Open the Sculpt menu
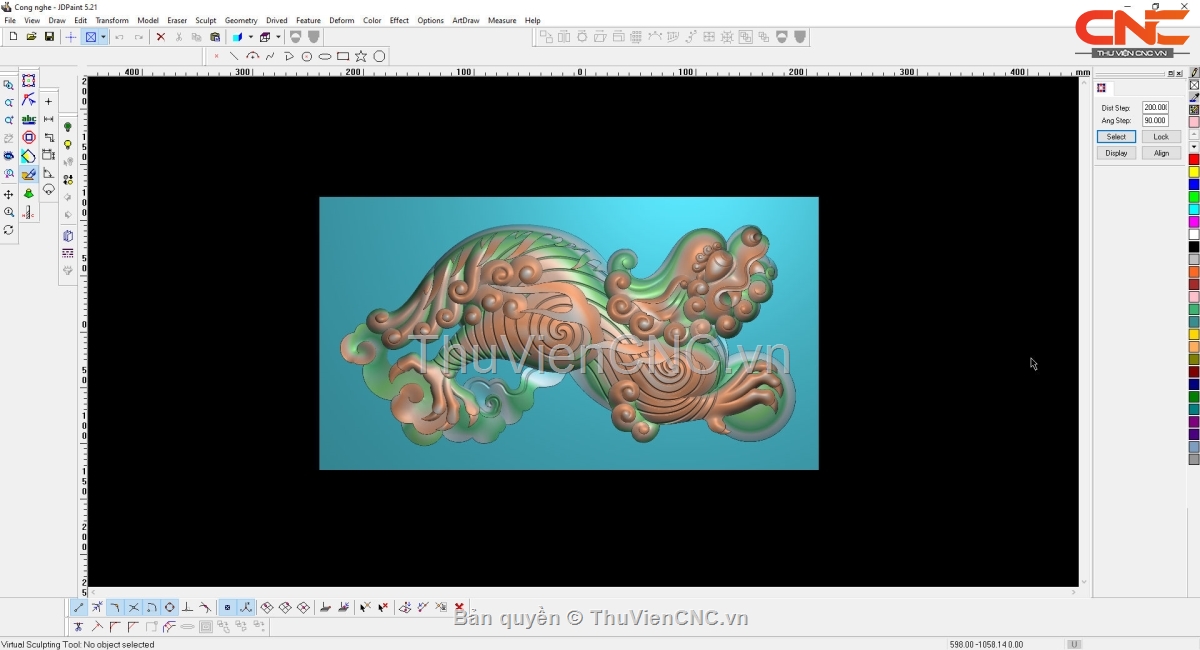 click(205, 20)
